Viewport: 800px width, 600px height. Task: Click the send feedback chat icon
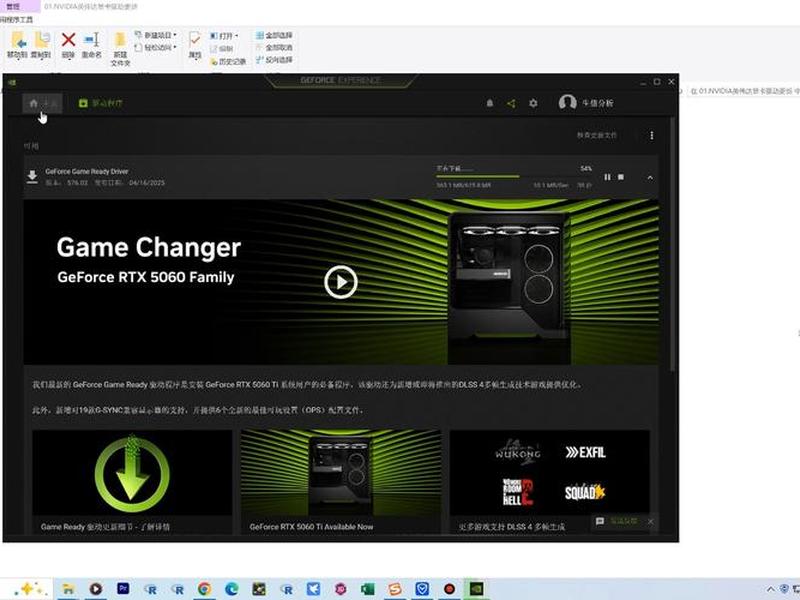[600, 521]
